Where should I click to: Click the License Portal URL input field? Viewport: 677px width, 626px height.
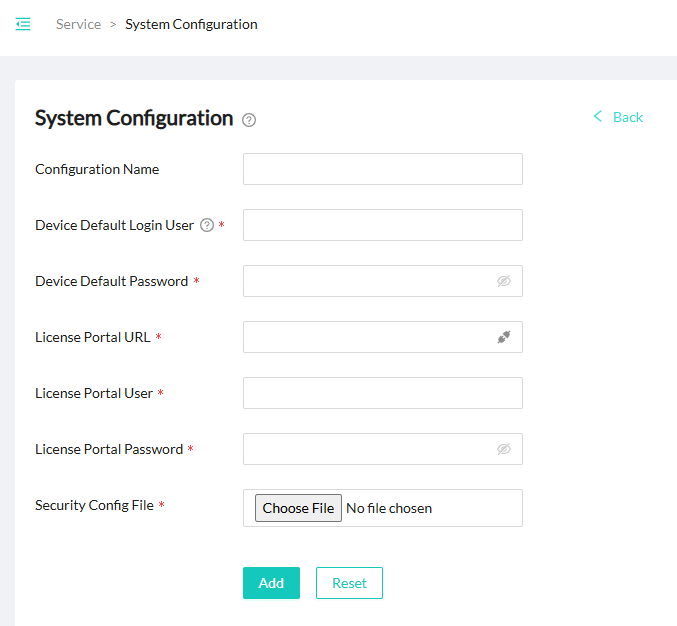(367, 337)
